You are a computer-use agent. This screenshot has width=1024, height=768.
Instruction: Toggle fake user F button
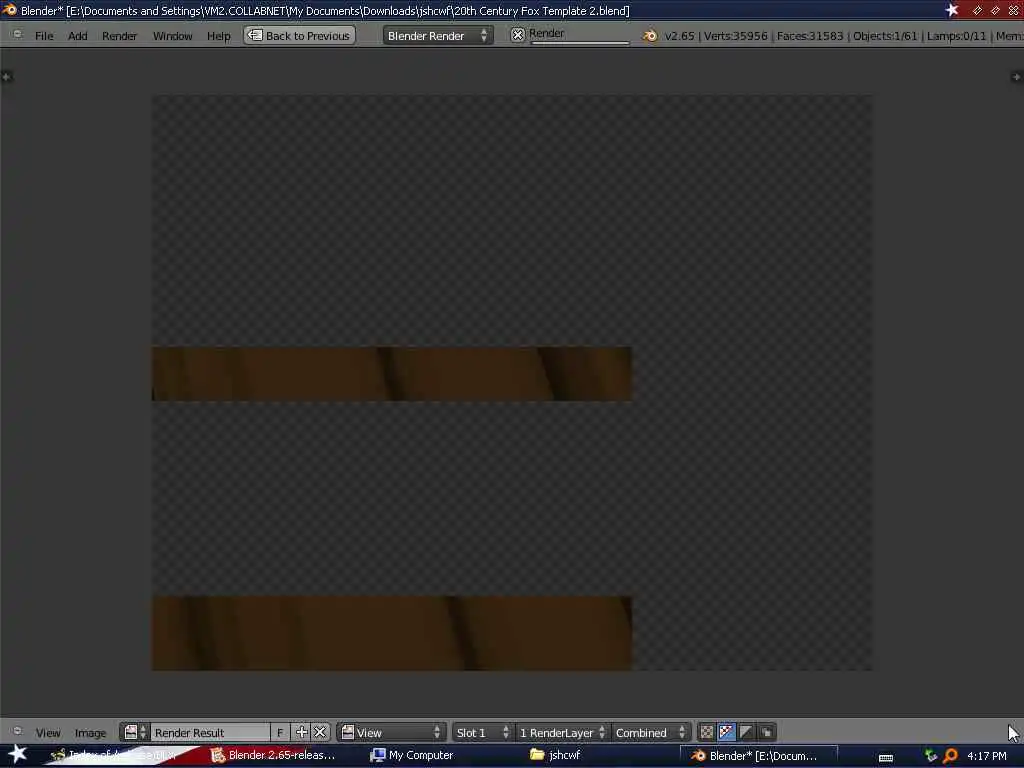click(280, 733)
